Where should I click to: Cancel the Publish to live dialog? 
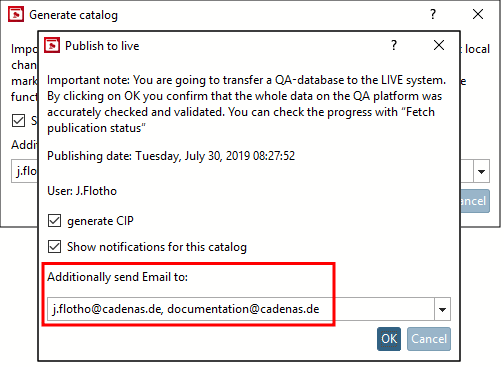click(x=429, y=339)
